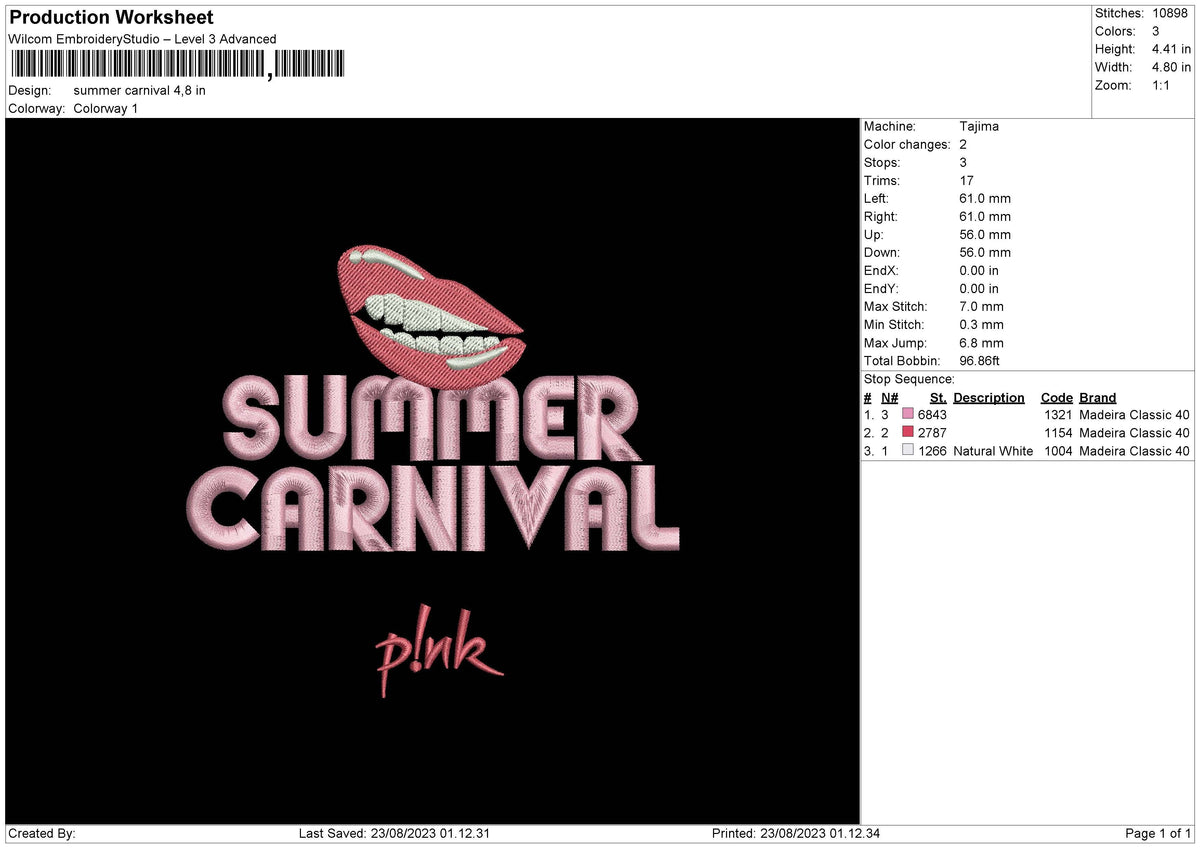
Task: Click thread code 1154
Action: [1058, 433]
